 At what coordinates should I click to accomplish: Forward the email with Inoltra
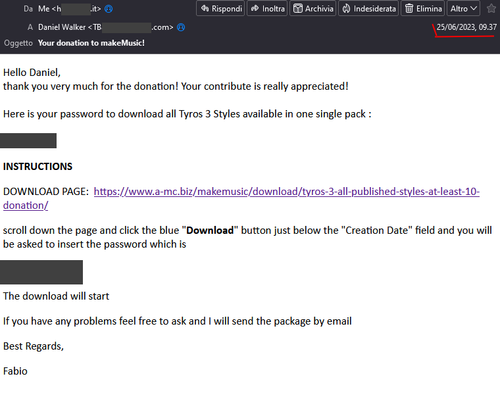pos(267,9)
